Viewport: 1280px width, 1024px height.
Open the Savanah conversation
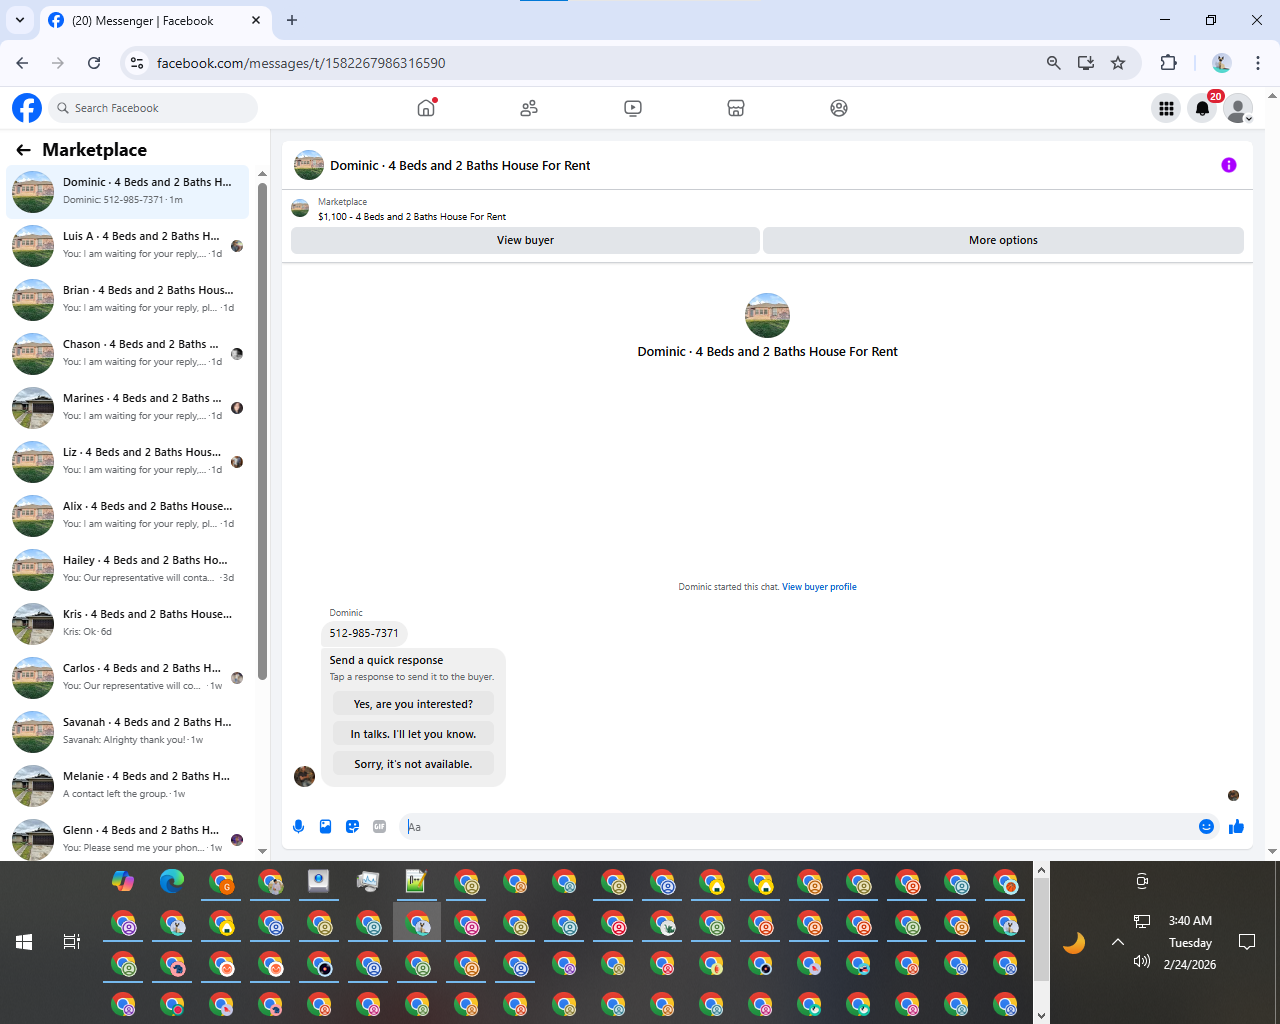click(128, 731)
